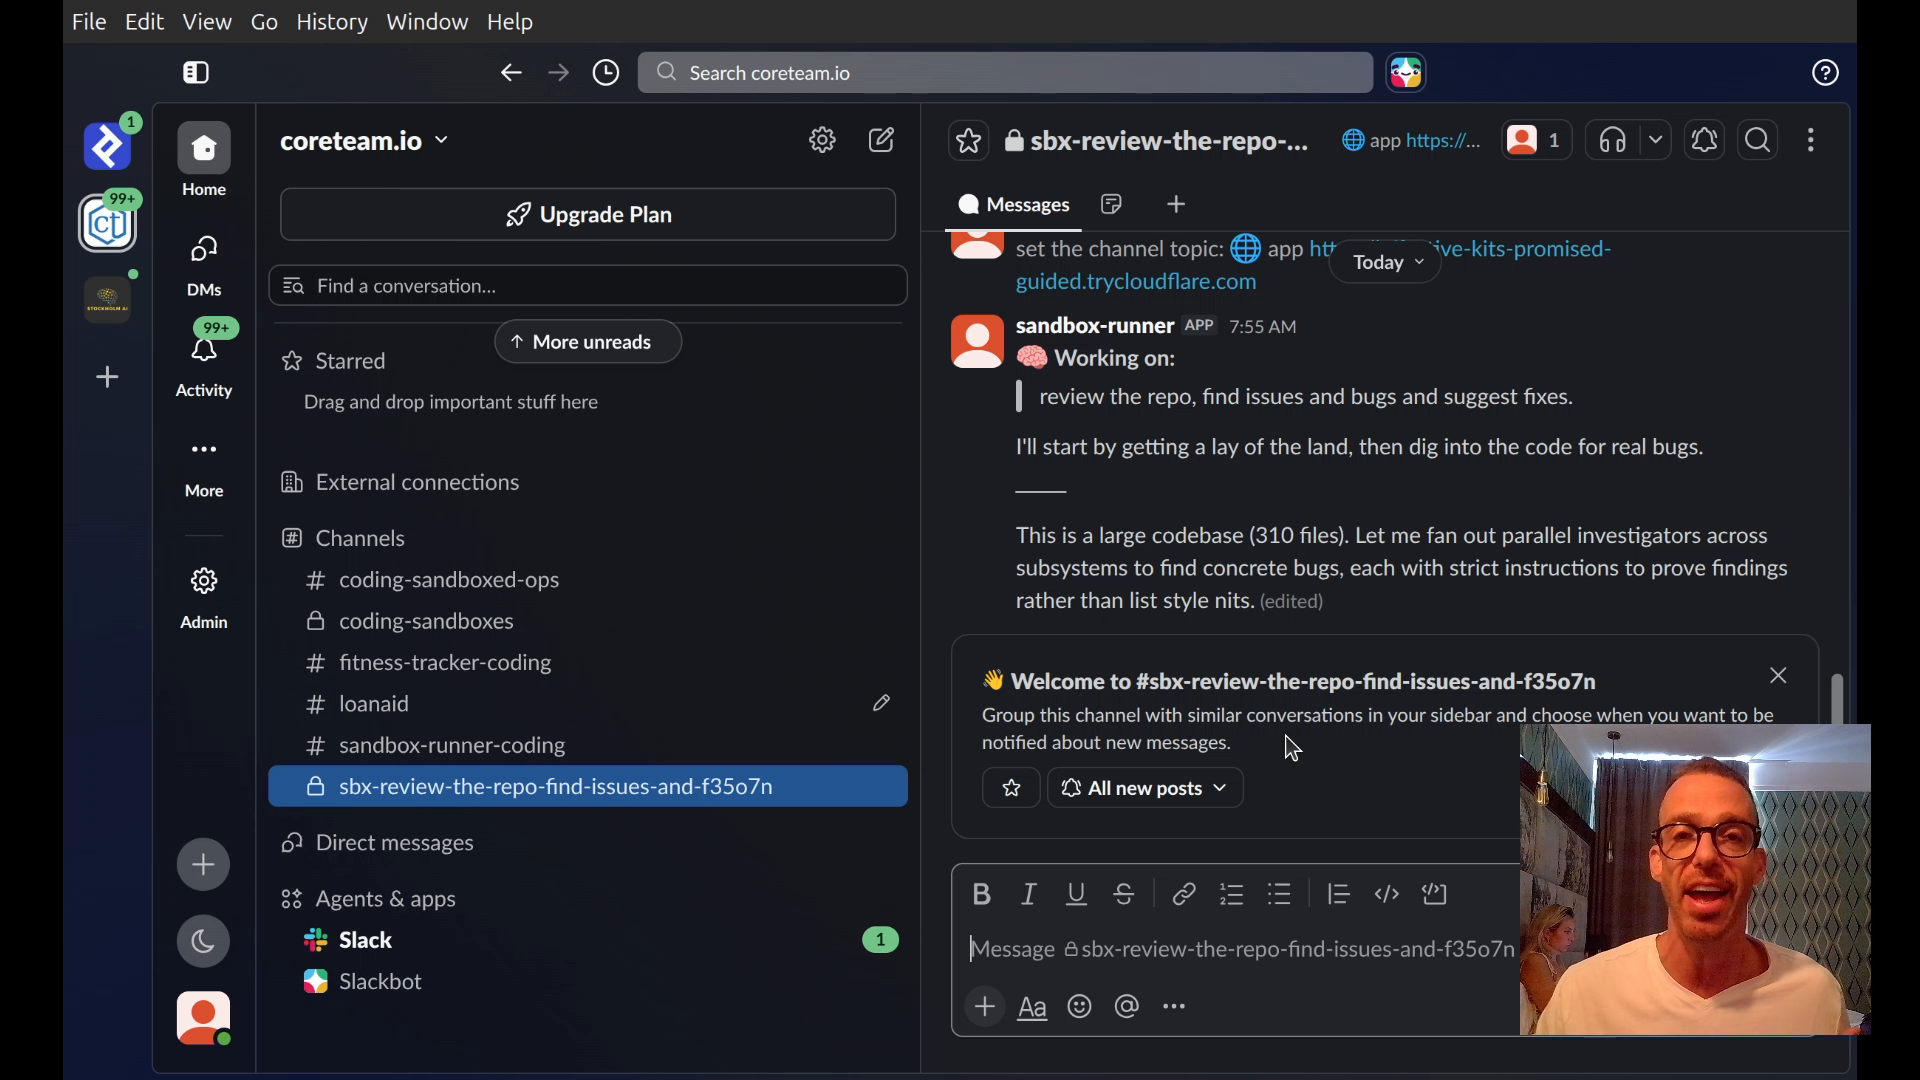Toggle the sidebar collapse icon
The width and height of the screenshot is (1920, 1080).
coord(197,73)
